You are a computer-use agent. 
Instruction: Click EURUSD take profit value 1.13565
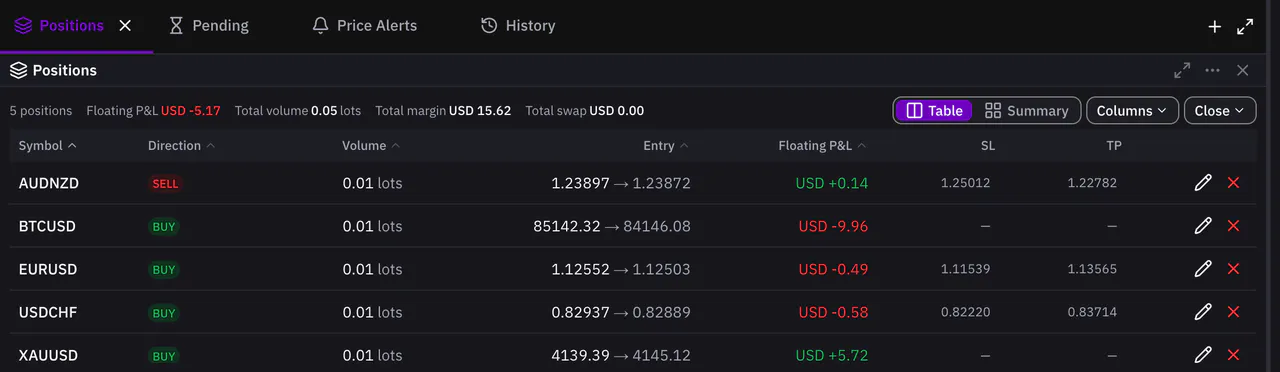click(x=1092, y=269)
